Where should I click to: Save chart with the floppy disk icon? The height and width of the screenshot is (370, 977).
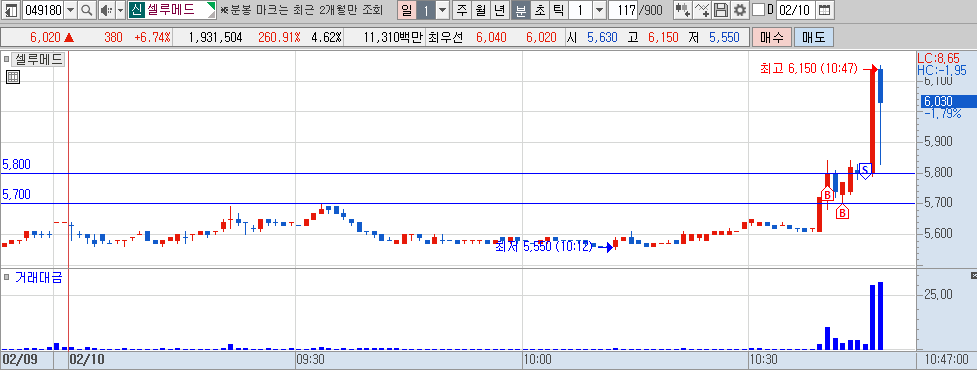(721, 10)
